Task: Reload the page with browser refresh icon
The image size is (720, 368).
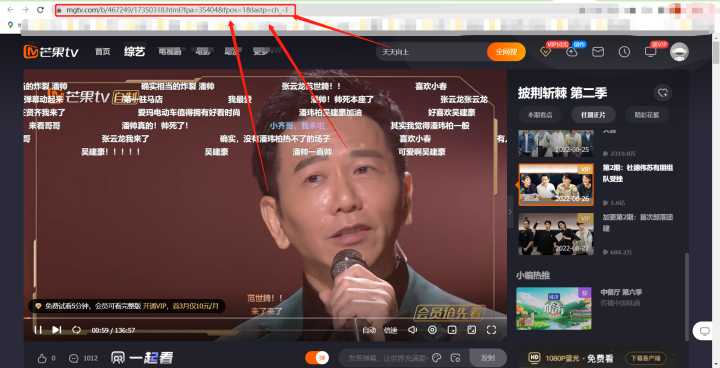Action: [x=40, y=10]
